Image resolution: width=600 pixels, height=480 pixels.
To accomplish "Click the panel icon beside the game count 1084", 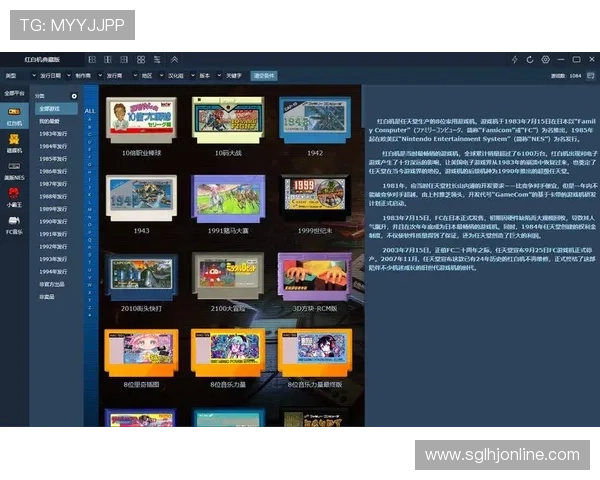I will click(591, 76).
